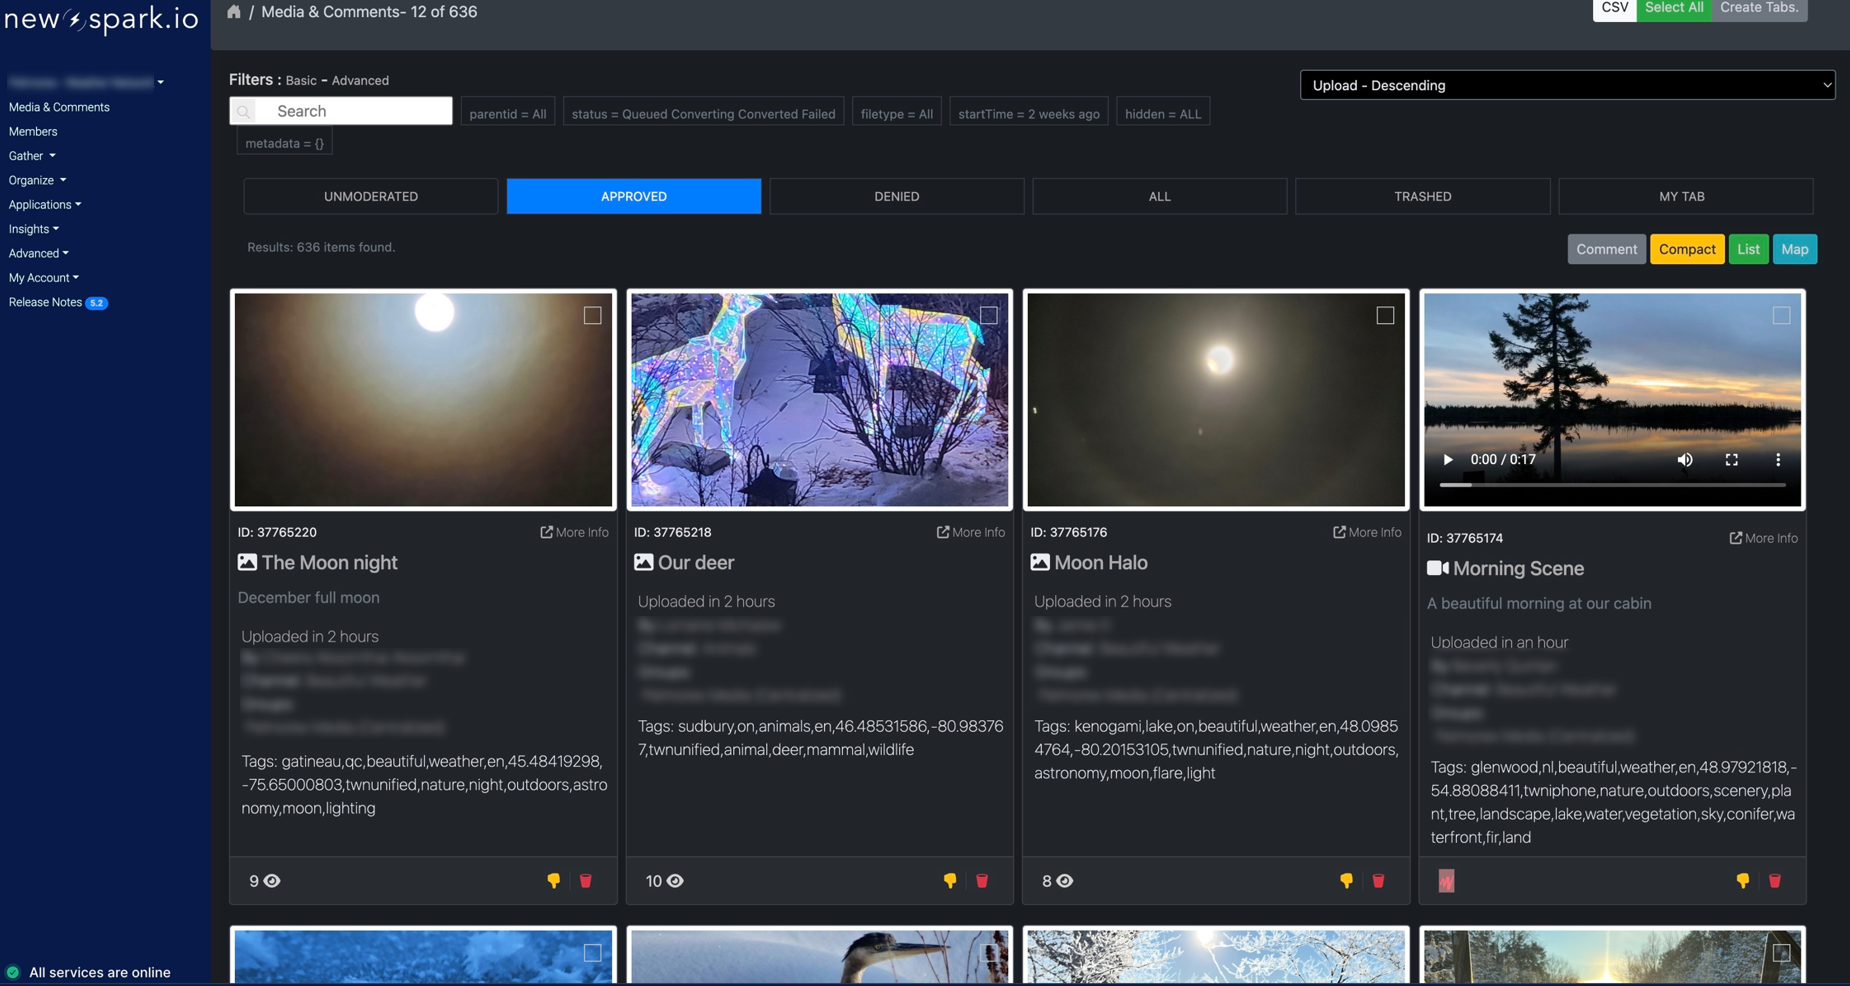Expand the Applications sidebar menu
The image size is (1850, 986).
tap(45, 204)
